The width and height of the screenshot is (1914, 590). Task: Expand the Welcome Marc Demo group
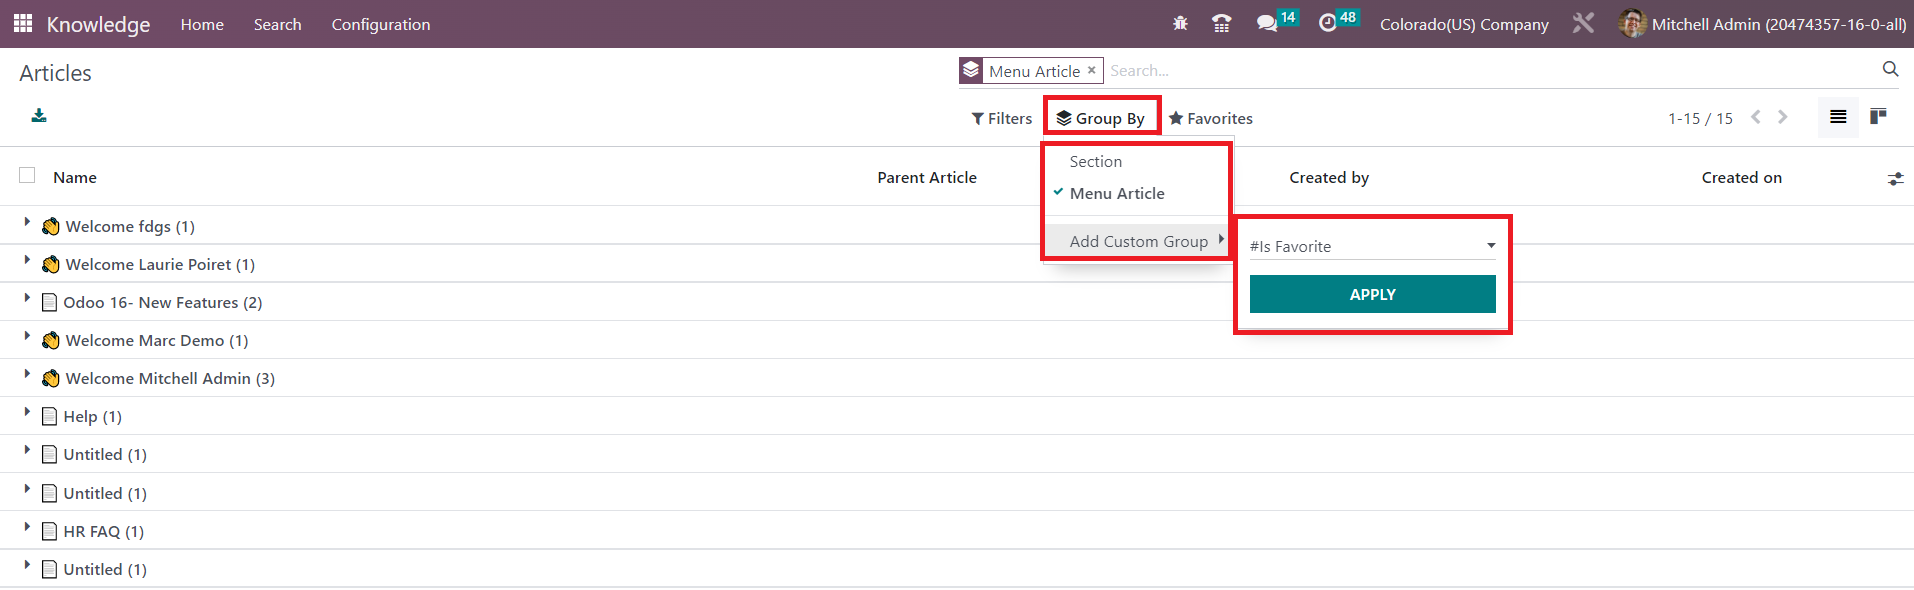(27, 337)
